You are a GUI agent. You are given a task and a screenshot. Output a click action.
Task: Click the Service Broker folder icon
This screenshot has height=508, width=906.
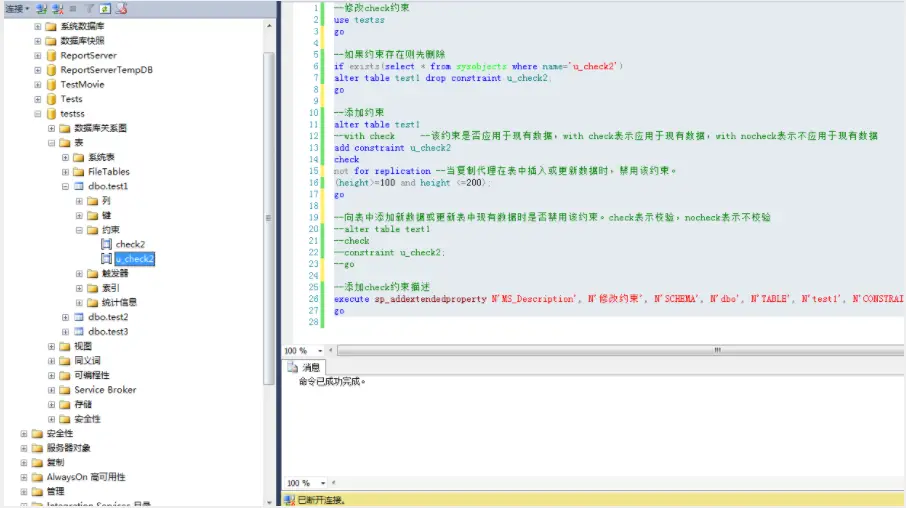[65, 390]
